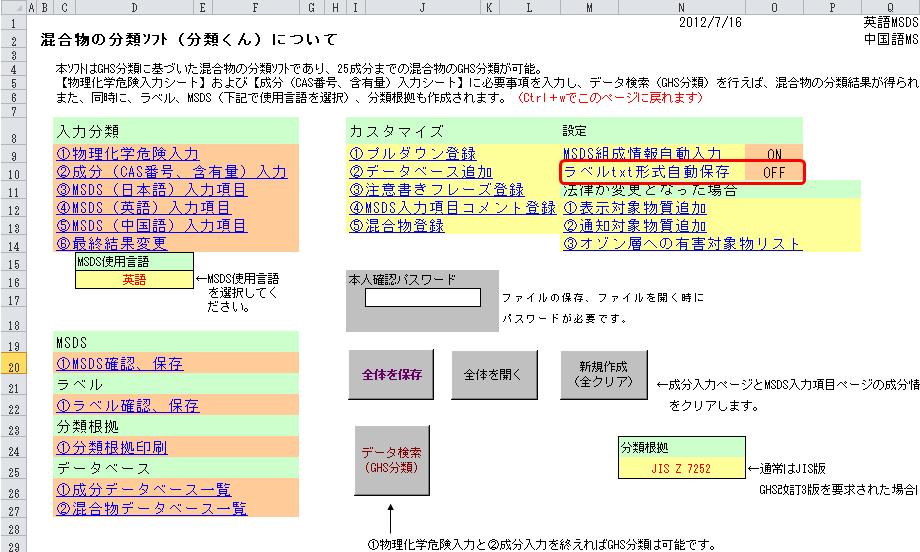Select row header 10

(x=13, y=174)
